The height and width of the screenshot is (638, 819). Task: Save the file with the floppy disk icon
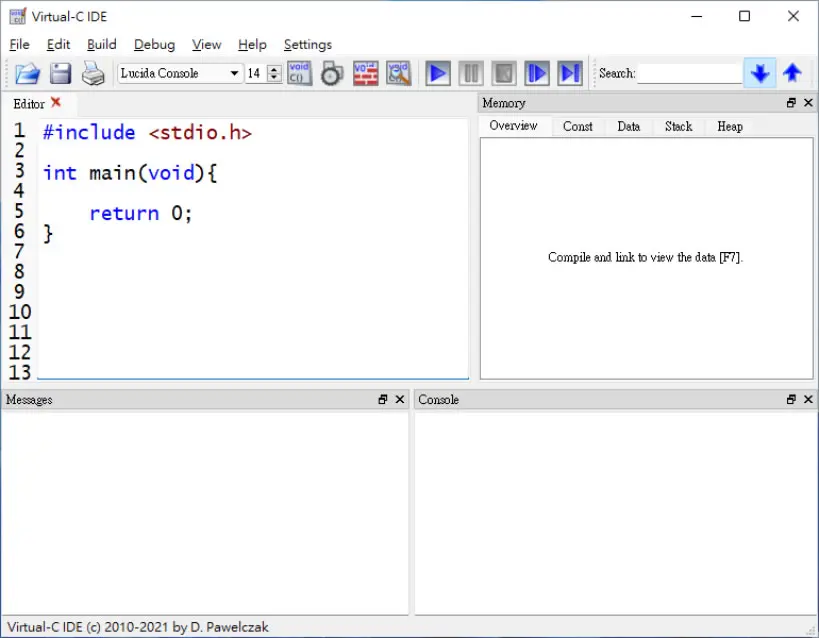[61, 73]
